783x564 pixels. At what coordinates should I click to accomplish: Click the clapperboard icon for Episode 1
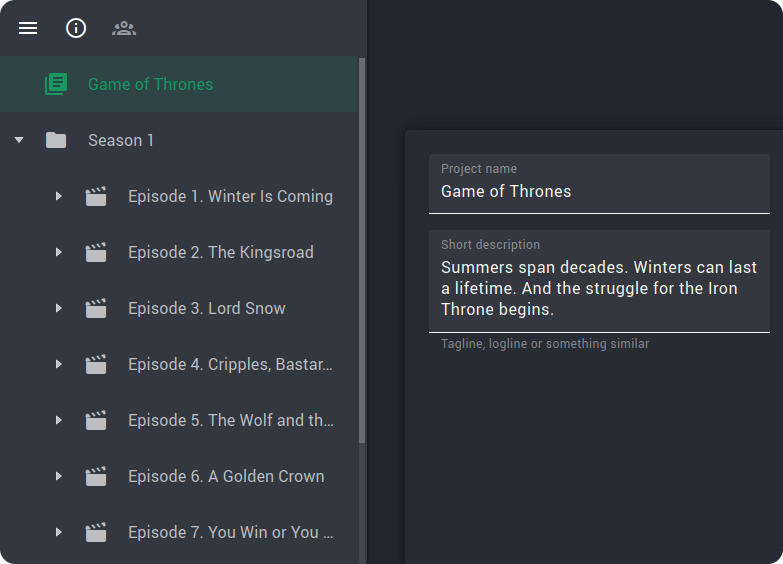point(96,196)
